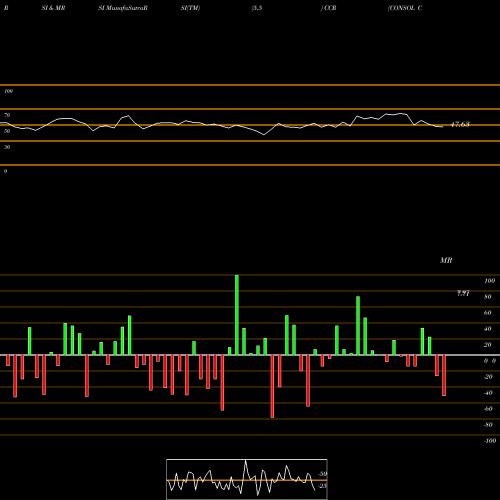Click the -80 label on the MR axis
Screen dimensions: 500x500
coord(488,425)
